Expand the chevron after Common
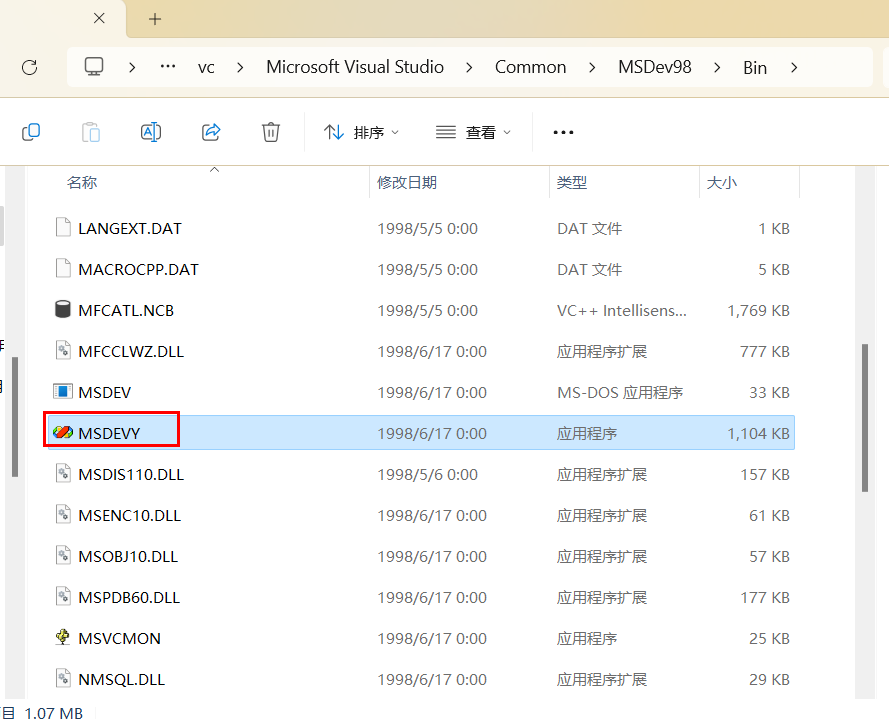The width and height of the screenshot is (889, 719). (x=592, y=67)
